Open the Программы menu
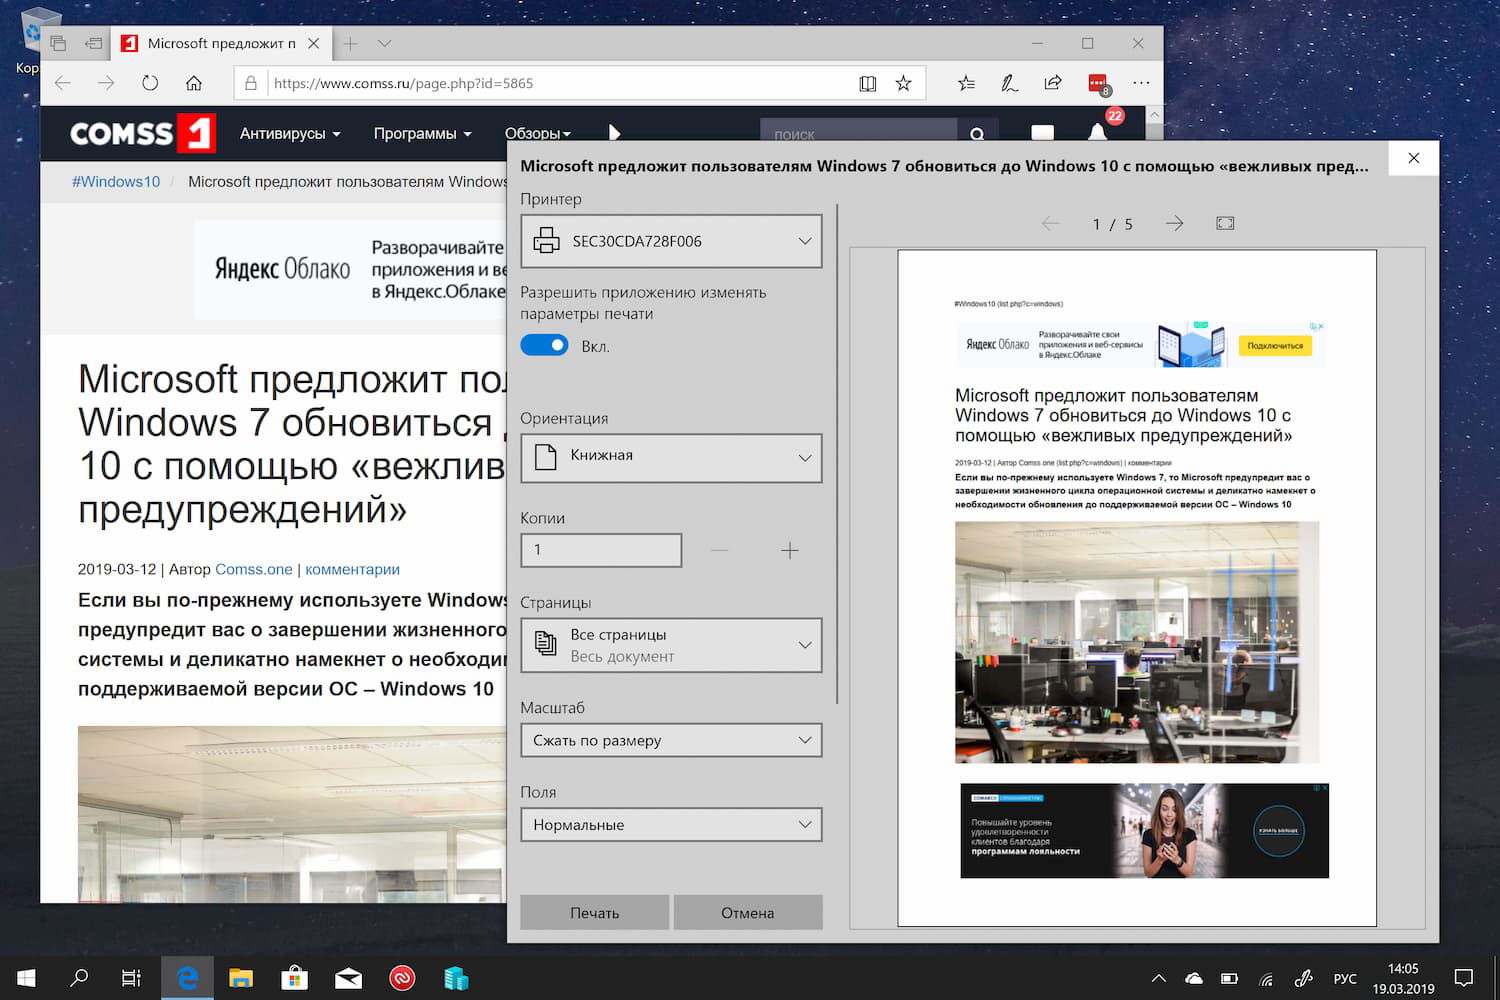 click(x=421, y=133)
